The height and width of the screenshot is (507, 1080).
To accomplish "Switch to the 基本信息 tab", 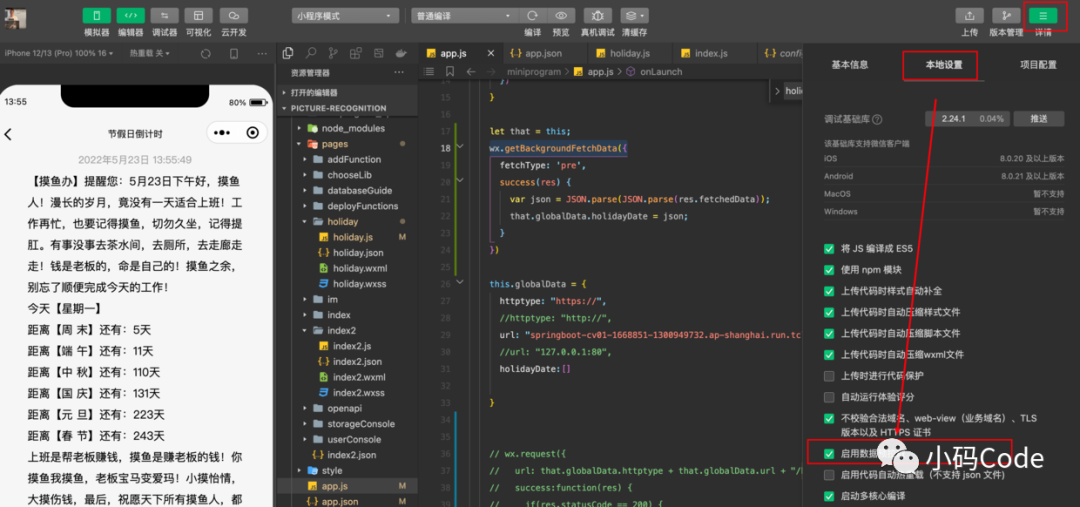I will [850, 65].
